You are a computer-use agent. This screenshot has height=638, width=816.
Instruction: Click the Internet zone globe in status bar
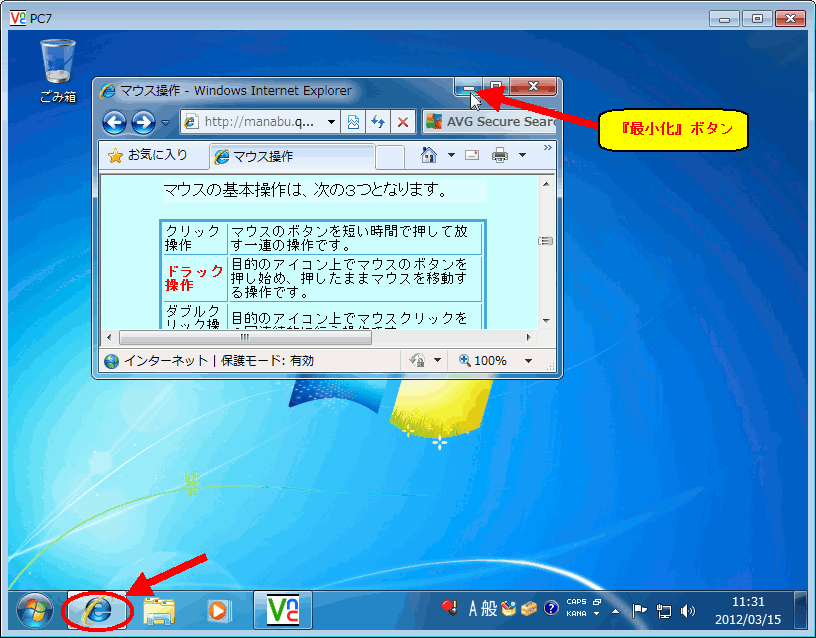click(x=111, y=360)
